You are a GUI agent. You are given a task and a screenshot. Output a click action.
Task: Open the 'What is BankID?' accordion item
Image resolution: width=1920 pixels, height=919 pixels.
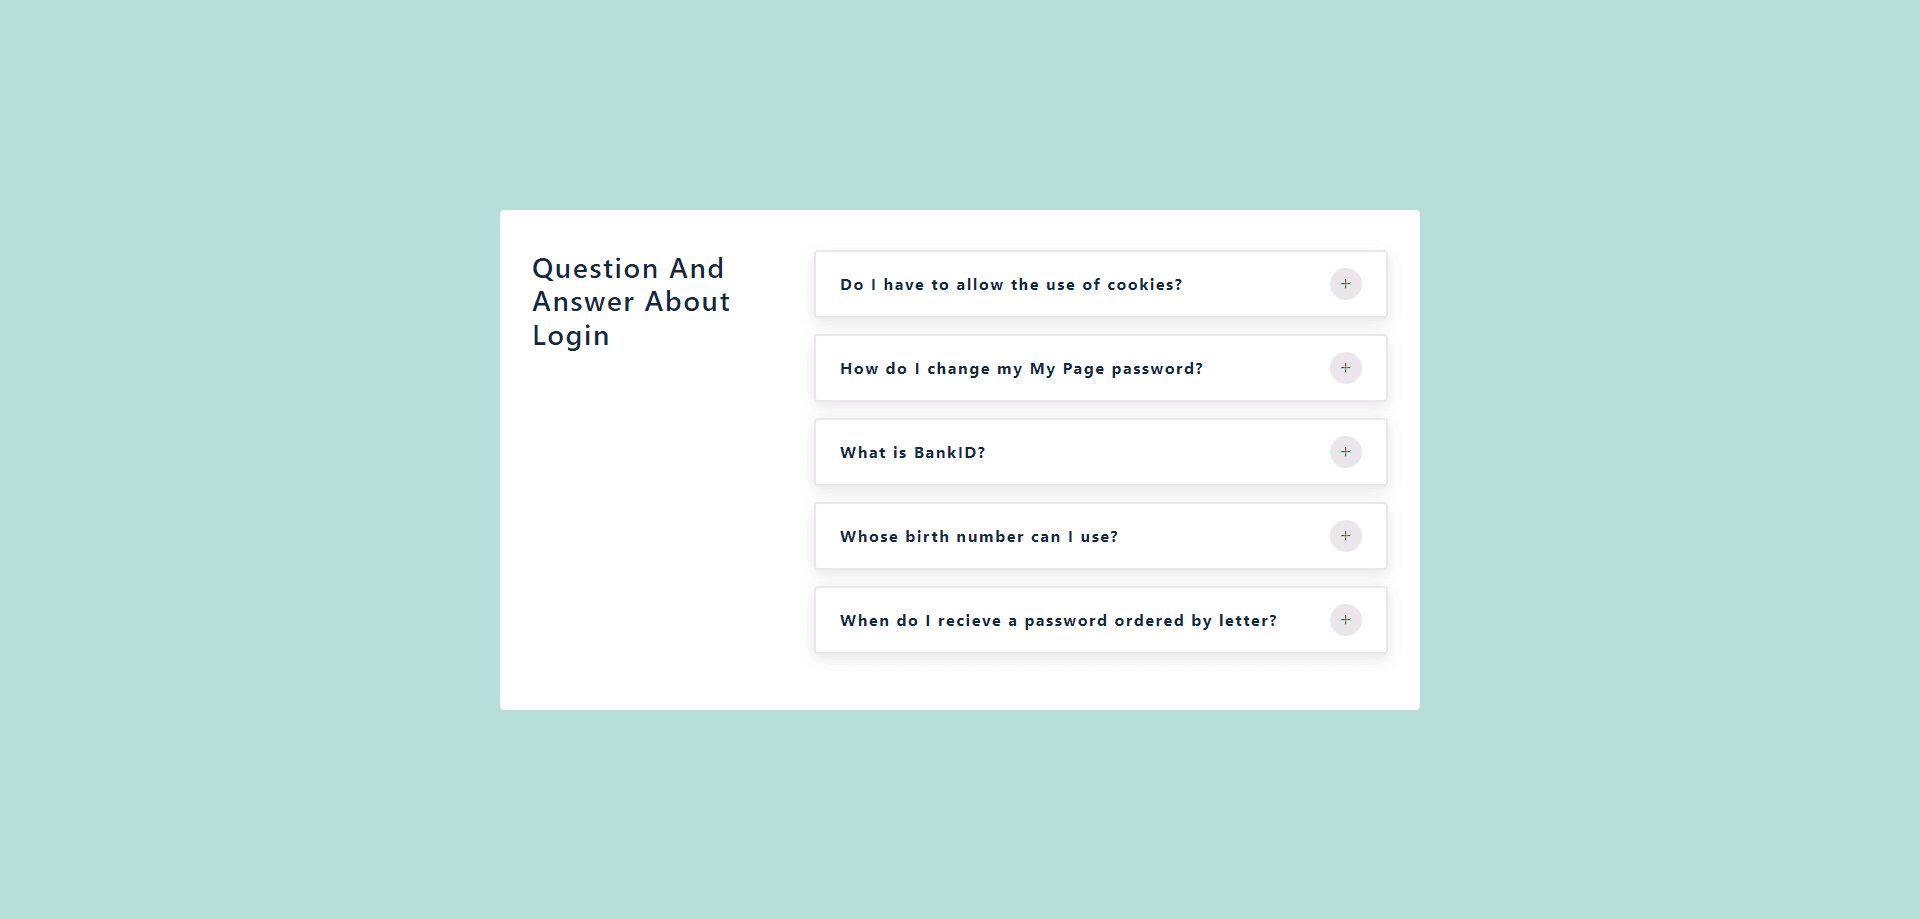(x=1100, y=452)
